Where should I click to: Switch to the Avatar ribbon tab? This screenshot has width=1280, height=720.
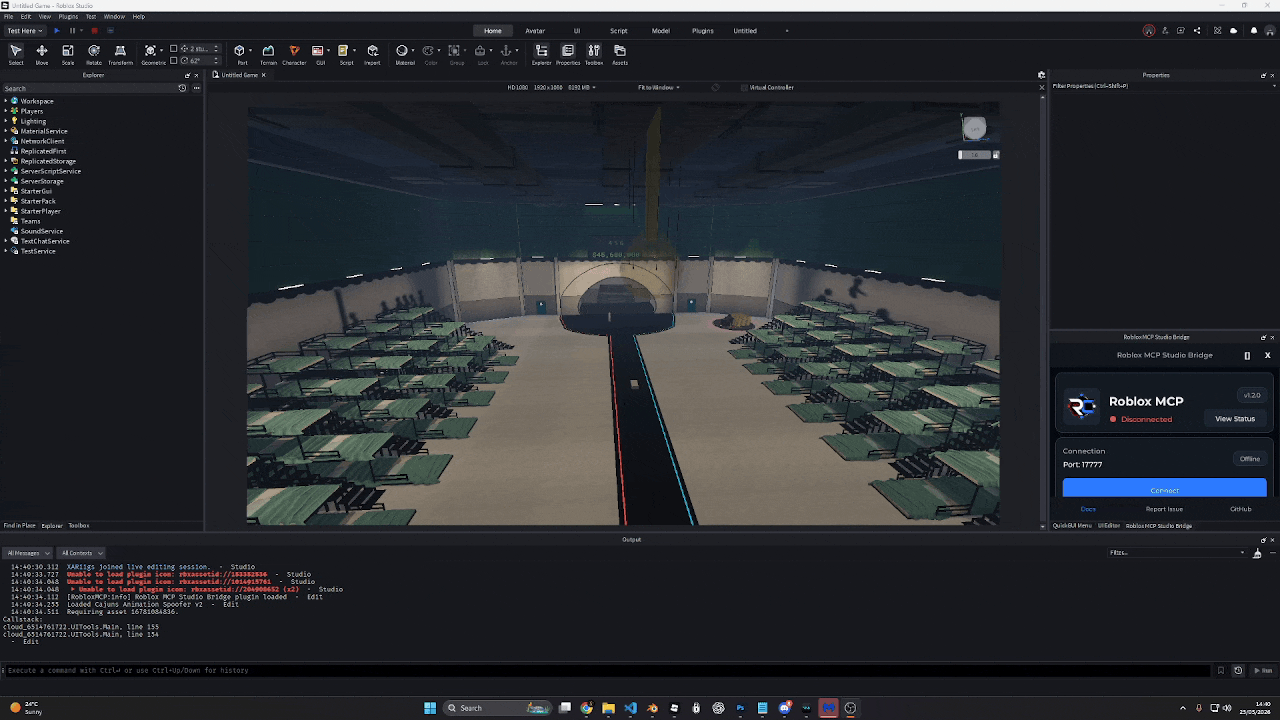coord(535,31)
